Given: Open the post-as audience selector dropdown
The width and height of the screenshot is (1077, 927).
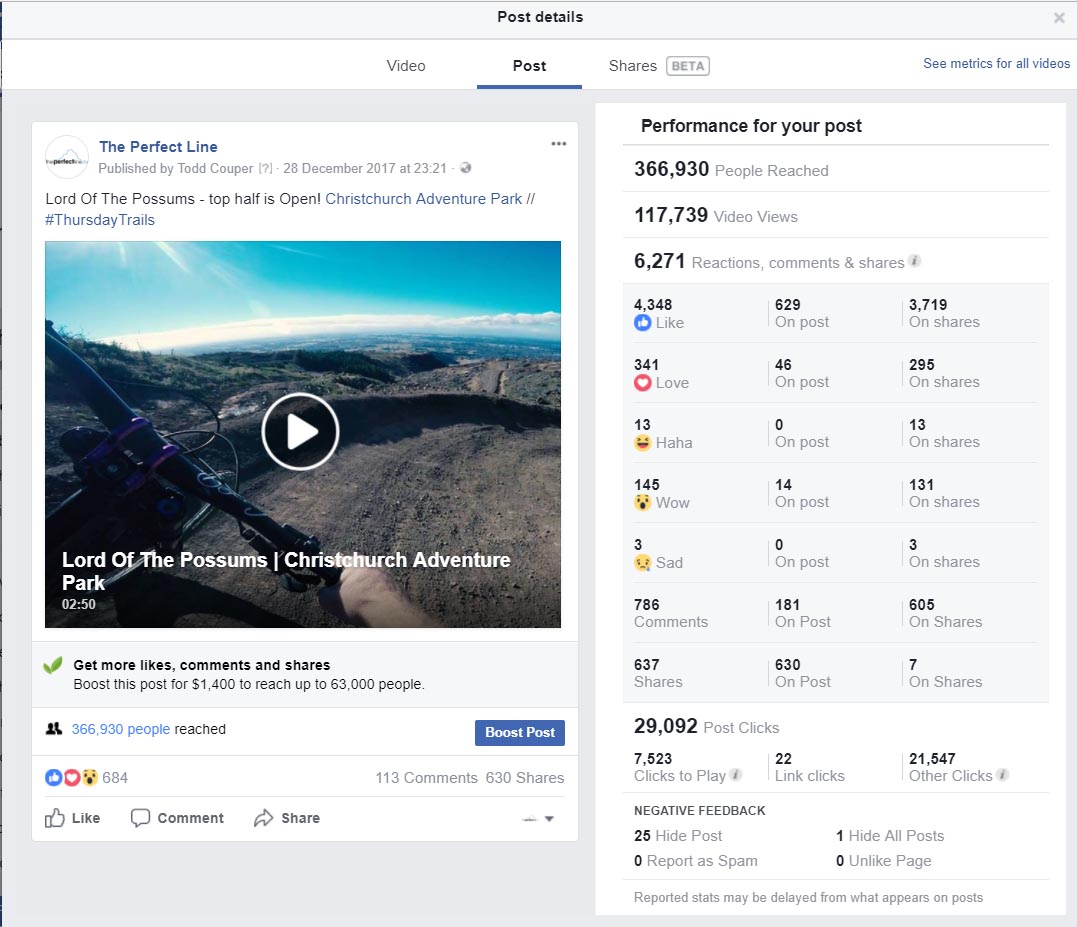Looking at the screenshot, I should pos(539,819).
